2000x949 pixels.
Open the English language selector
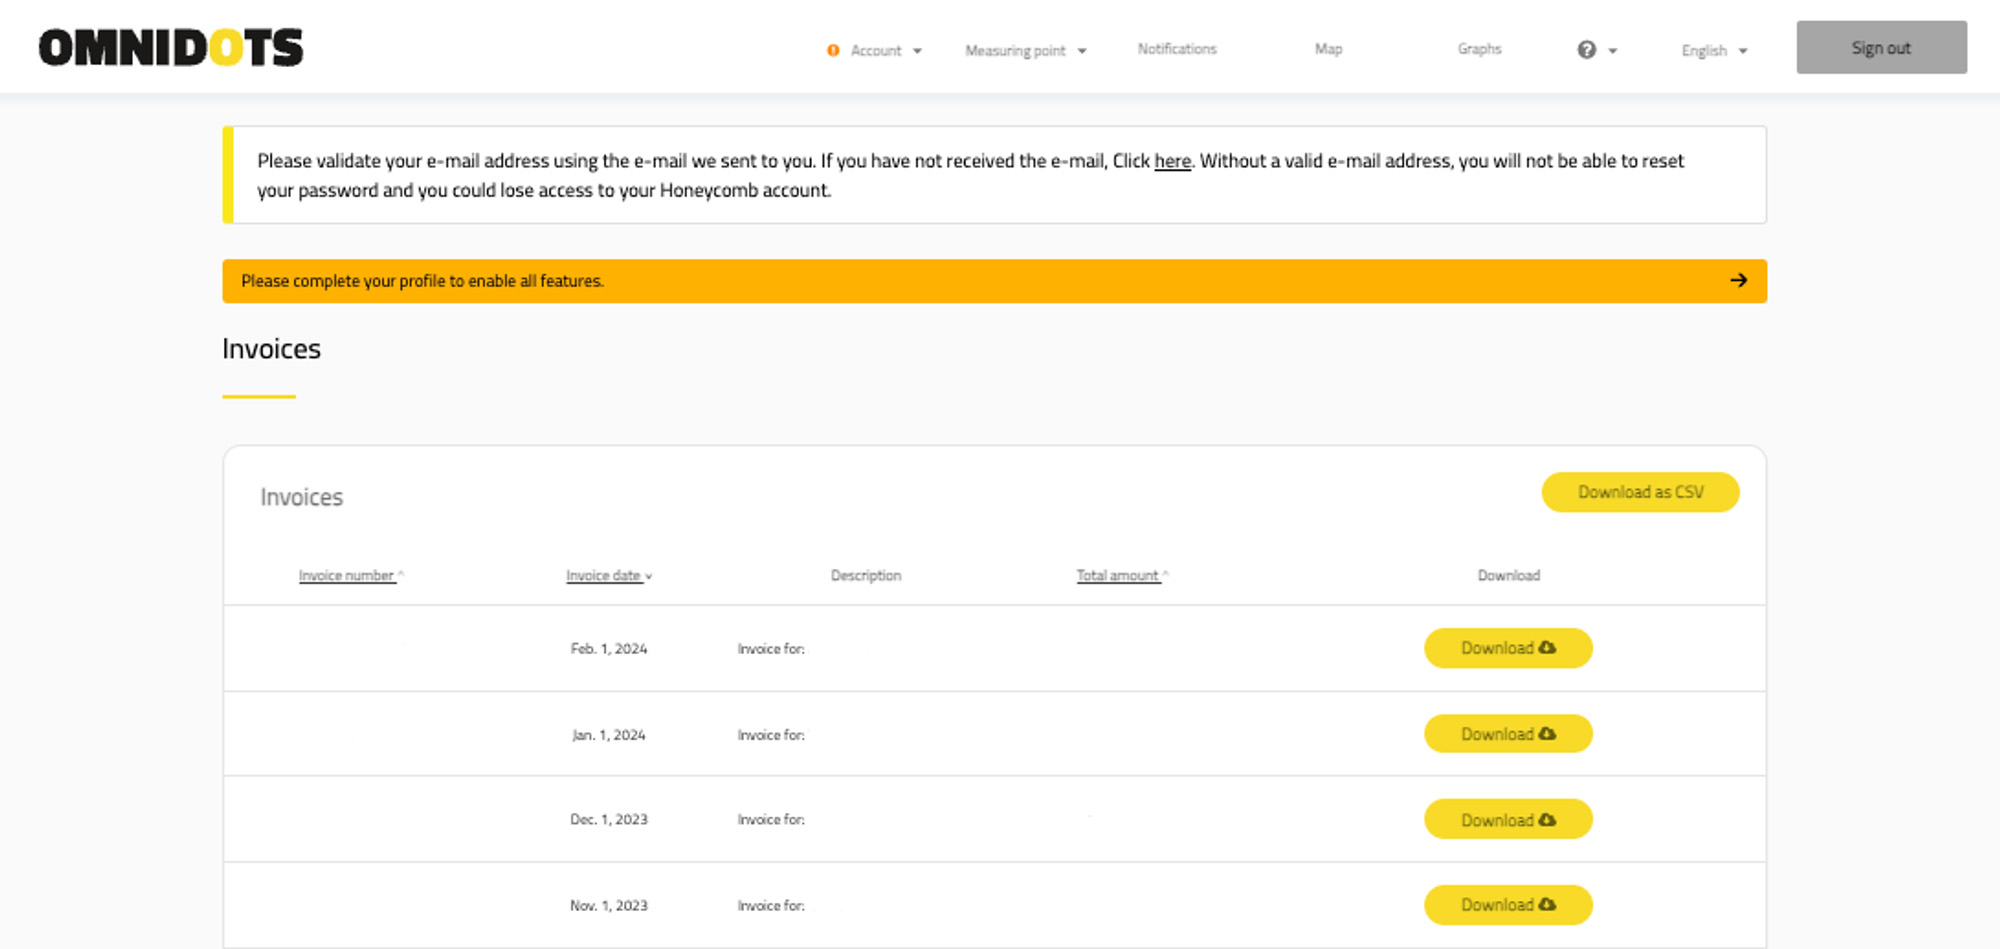(x=1713, y=50)
